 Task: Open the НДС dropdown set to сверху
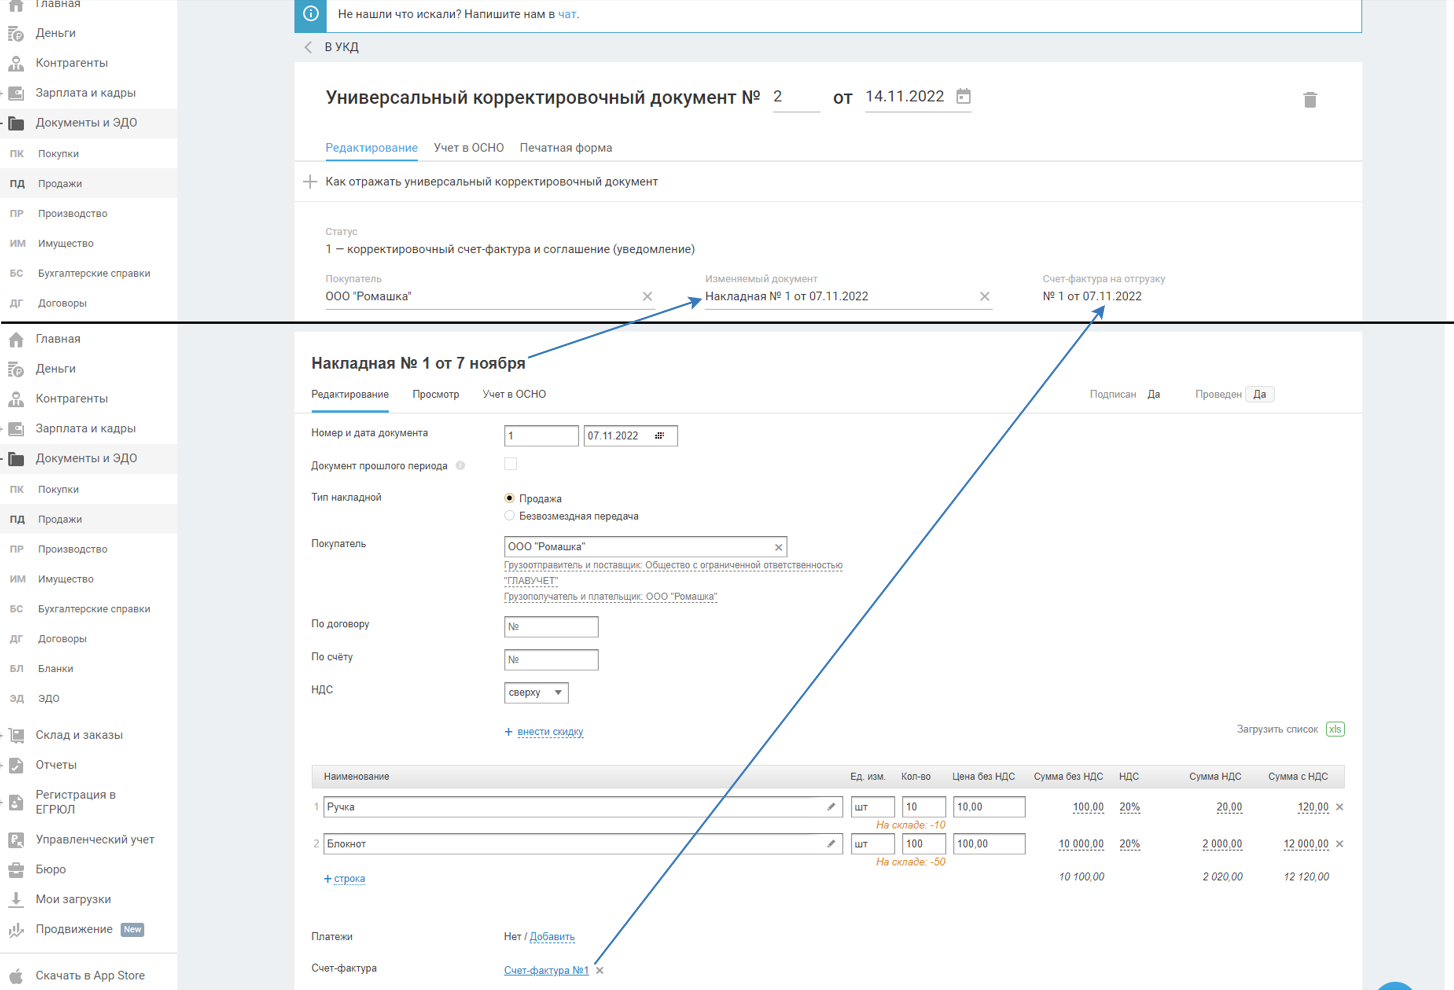pos(536,692)
